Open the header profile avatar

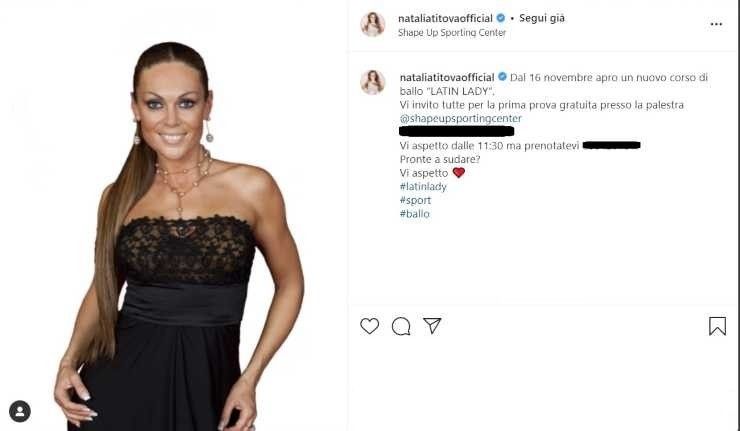373,24
